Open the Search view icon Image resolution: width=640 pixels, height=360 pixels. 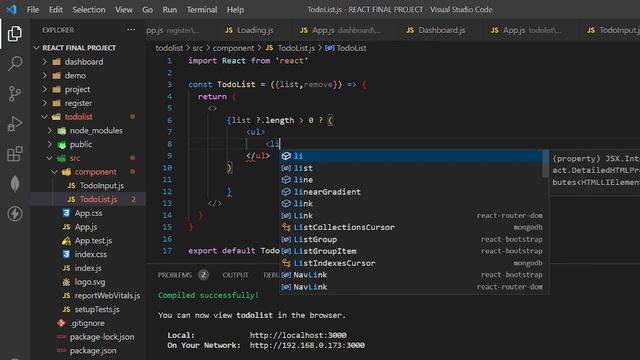(x=15, y=64)
